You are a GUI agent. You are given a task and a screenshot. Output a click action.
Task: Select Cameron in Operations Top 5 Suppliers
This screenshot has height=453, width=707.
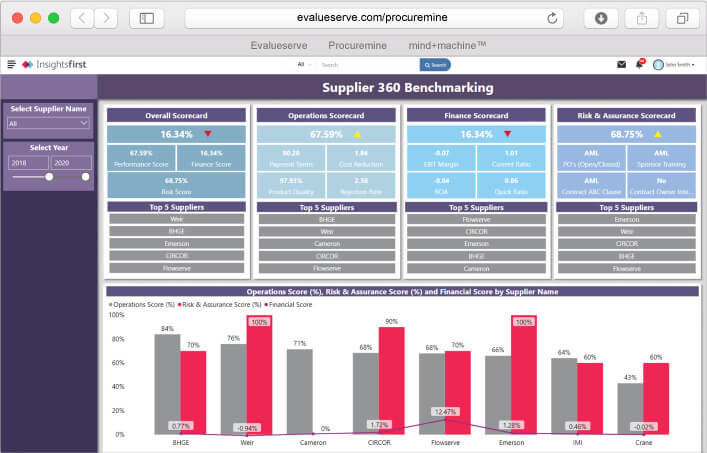(x=326, y=244)
